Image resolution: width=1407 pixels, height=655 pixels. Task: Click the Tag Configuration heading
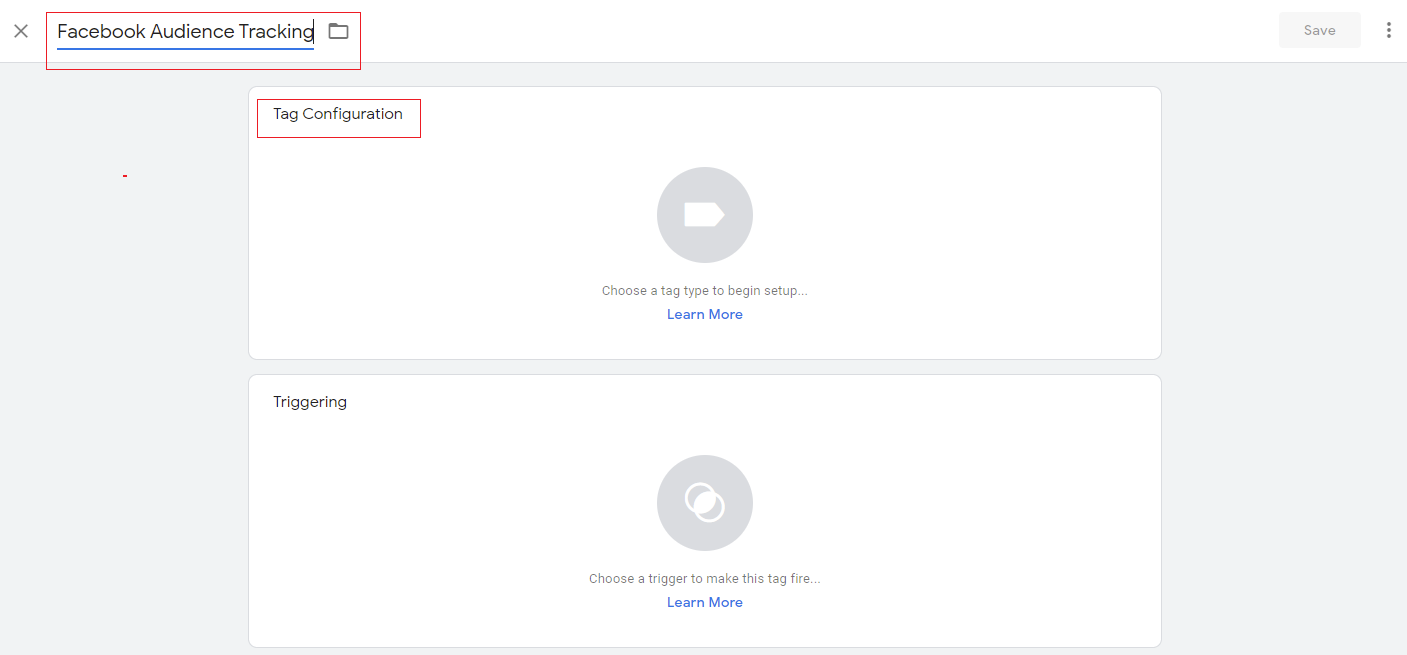(338, 114)
